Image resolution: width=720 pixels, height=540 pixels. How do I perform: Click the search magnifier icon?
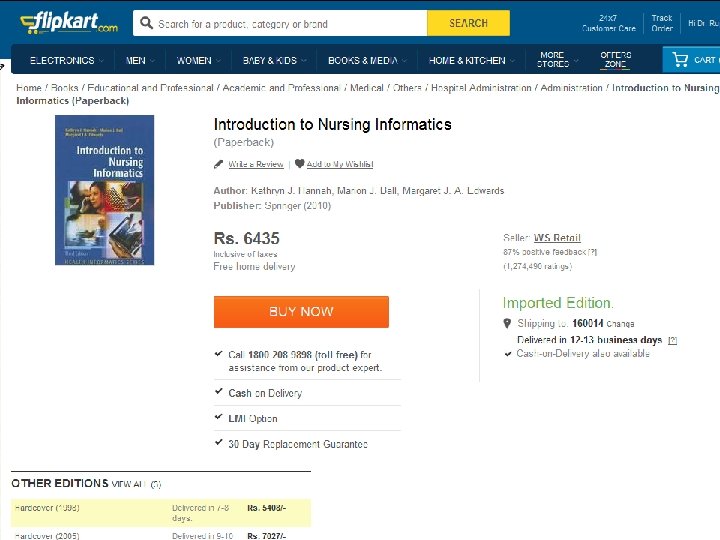146,23
